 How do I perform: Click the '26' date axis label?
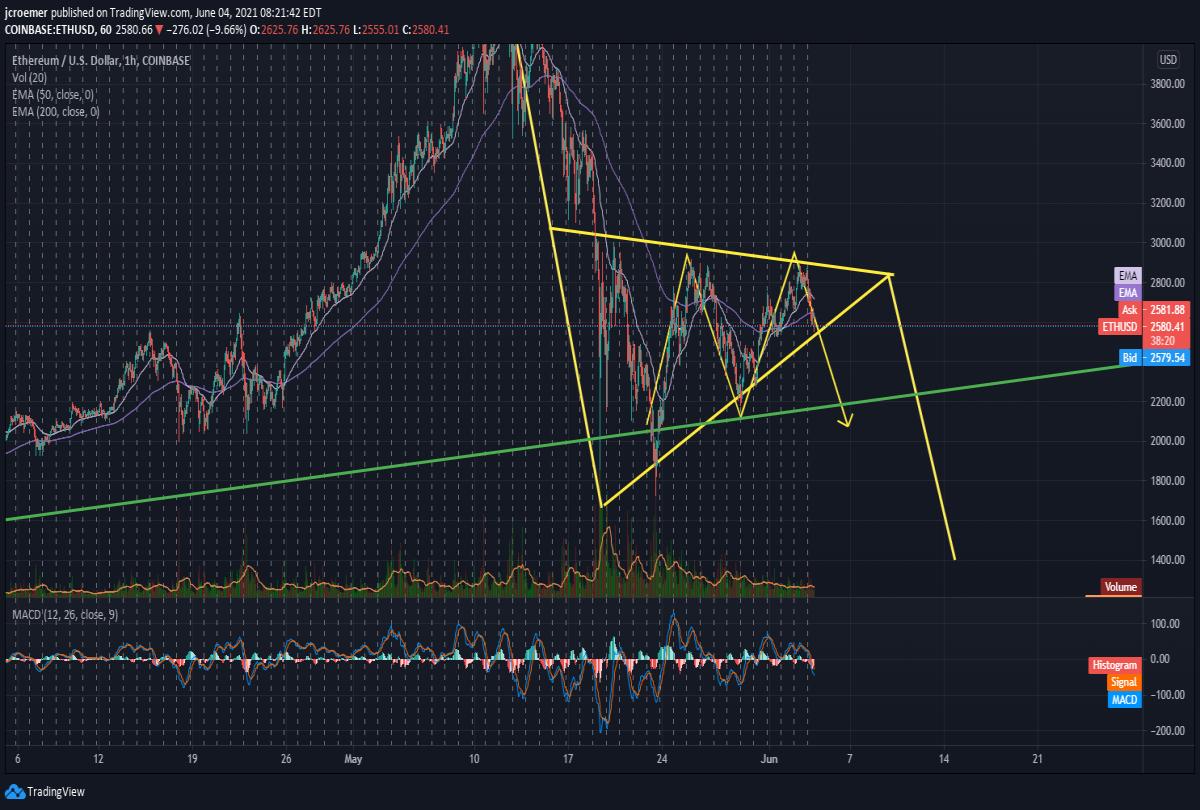285,759
